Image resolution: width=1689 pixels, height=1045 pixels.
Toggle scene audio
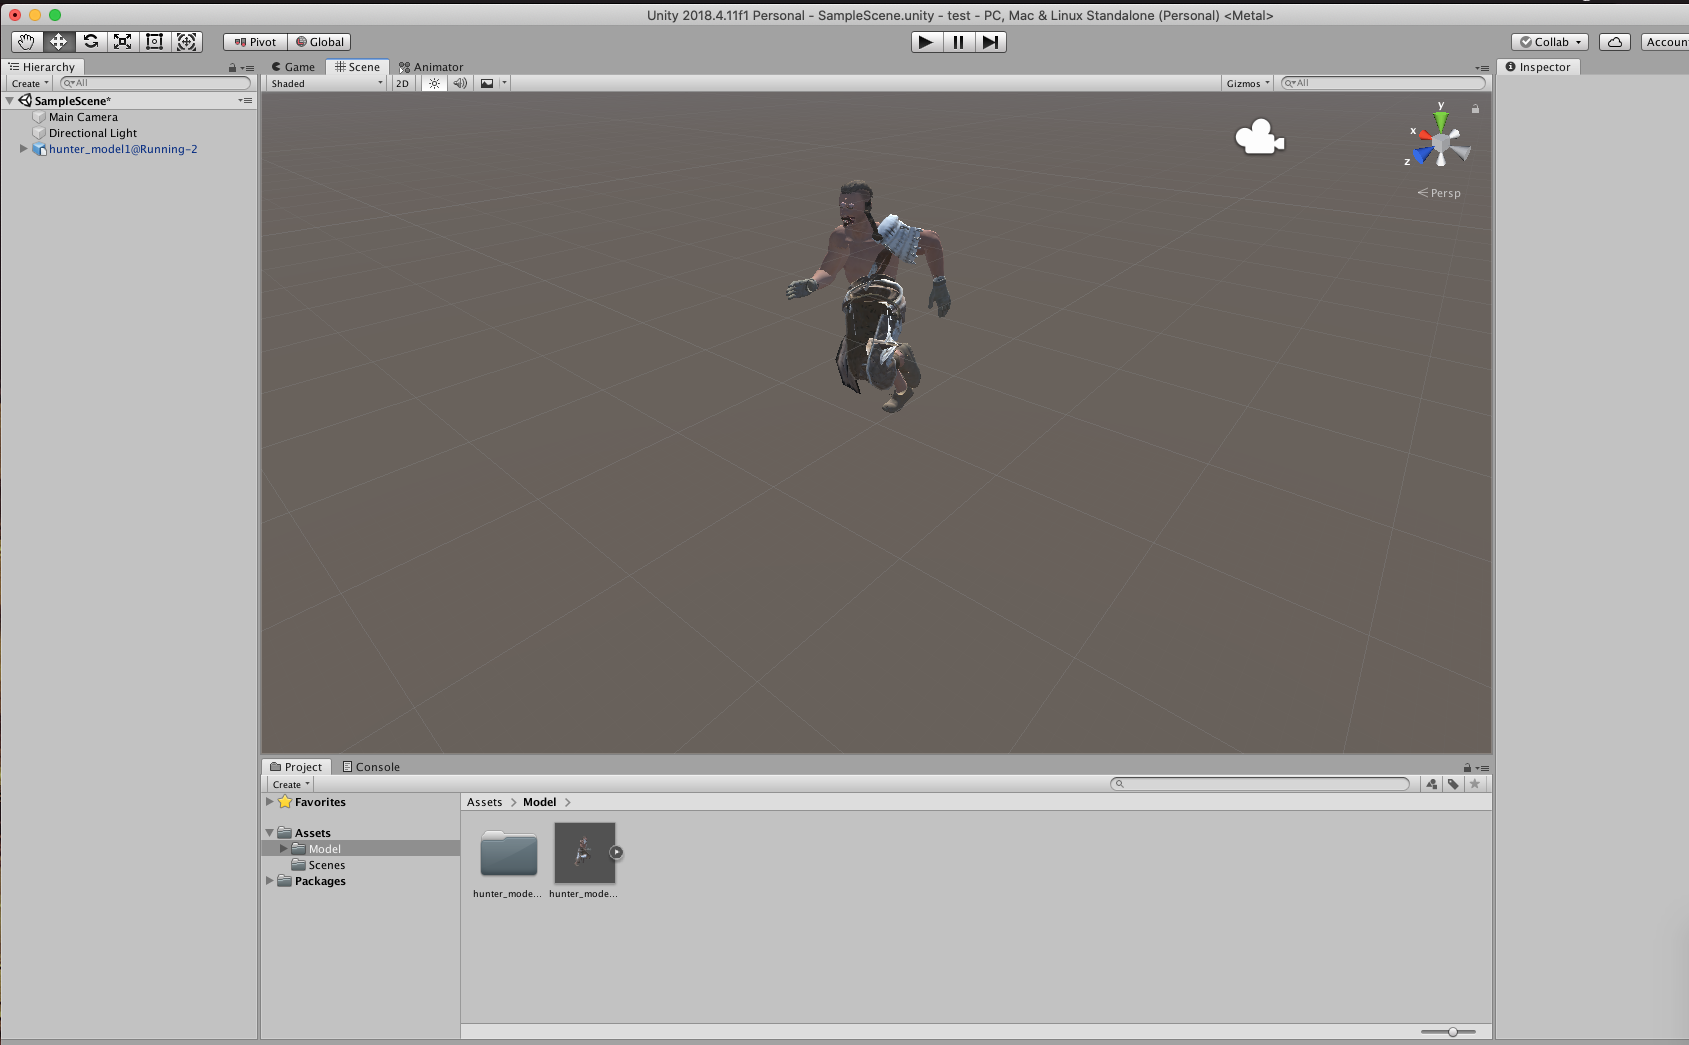pyautogui.click(x=460, y=83)
